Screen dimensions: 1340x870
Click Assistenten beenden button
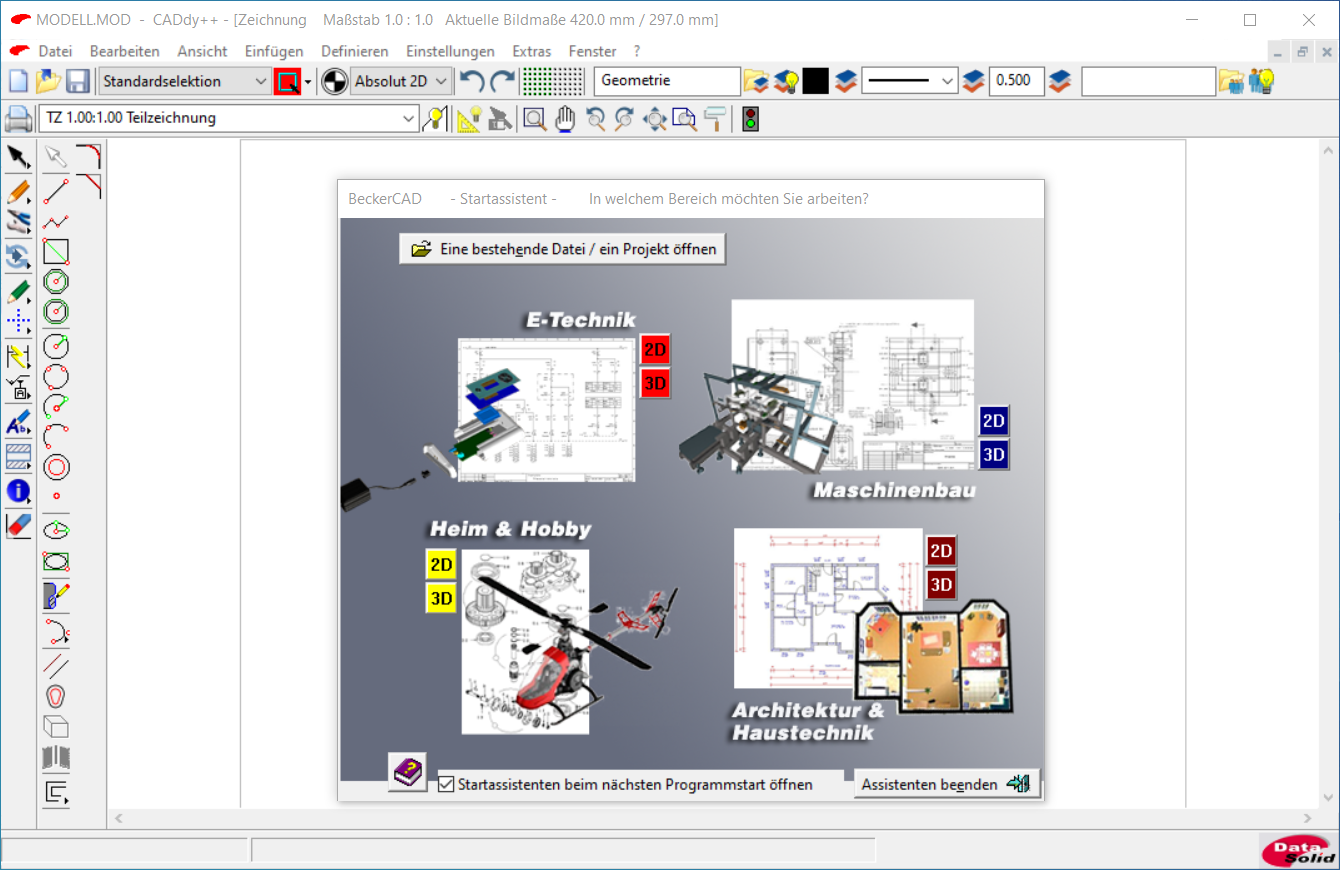coord(946,784)
